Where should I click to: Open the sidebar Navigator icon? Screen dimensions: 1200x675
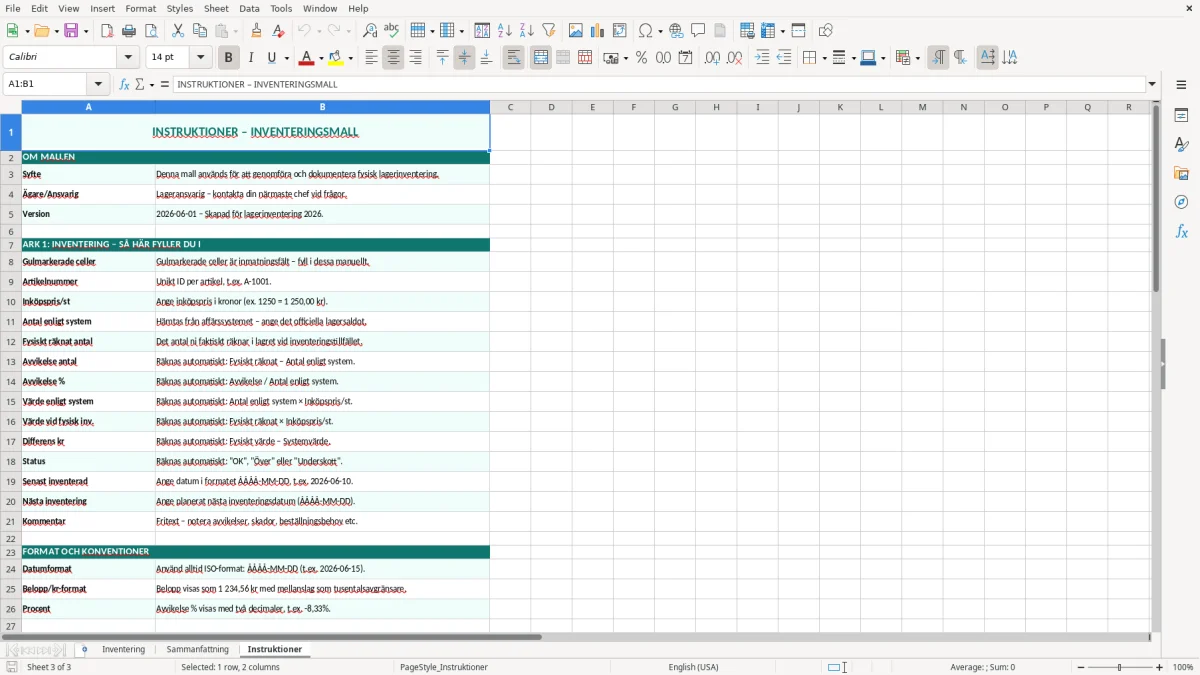(1181, 202)
